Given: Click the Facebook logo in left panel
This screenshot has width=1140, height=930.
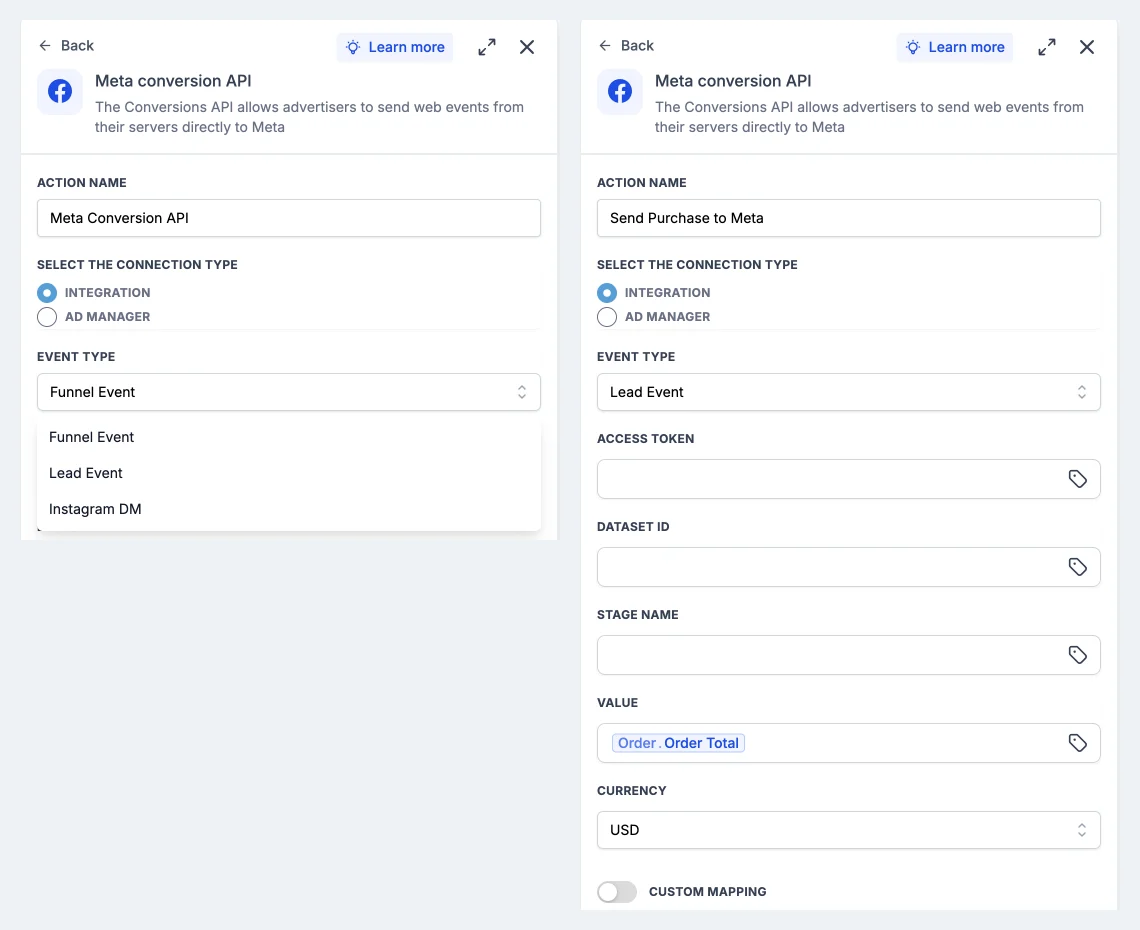Looking at the screenshot, I should click(60, 92).
